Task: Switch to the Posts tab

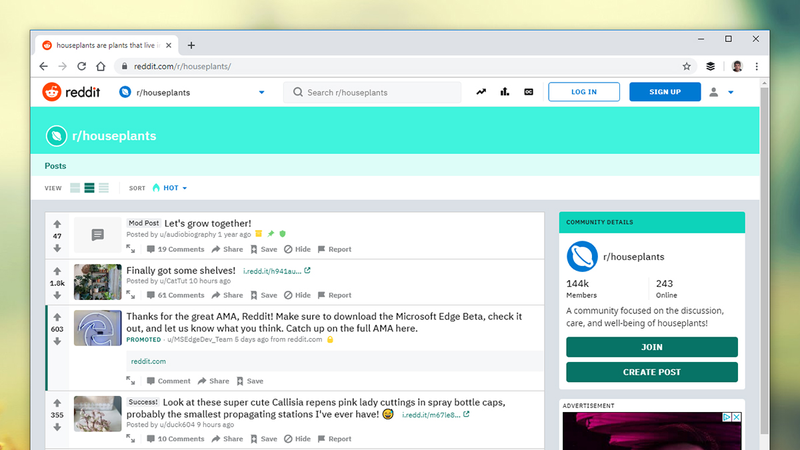Action: pyautogui.click(x=55, y=166)
